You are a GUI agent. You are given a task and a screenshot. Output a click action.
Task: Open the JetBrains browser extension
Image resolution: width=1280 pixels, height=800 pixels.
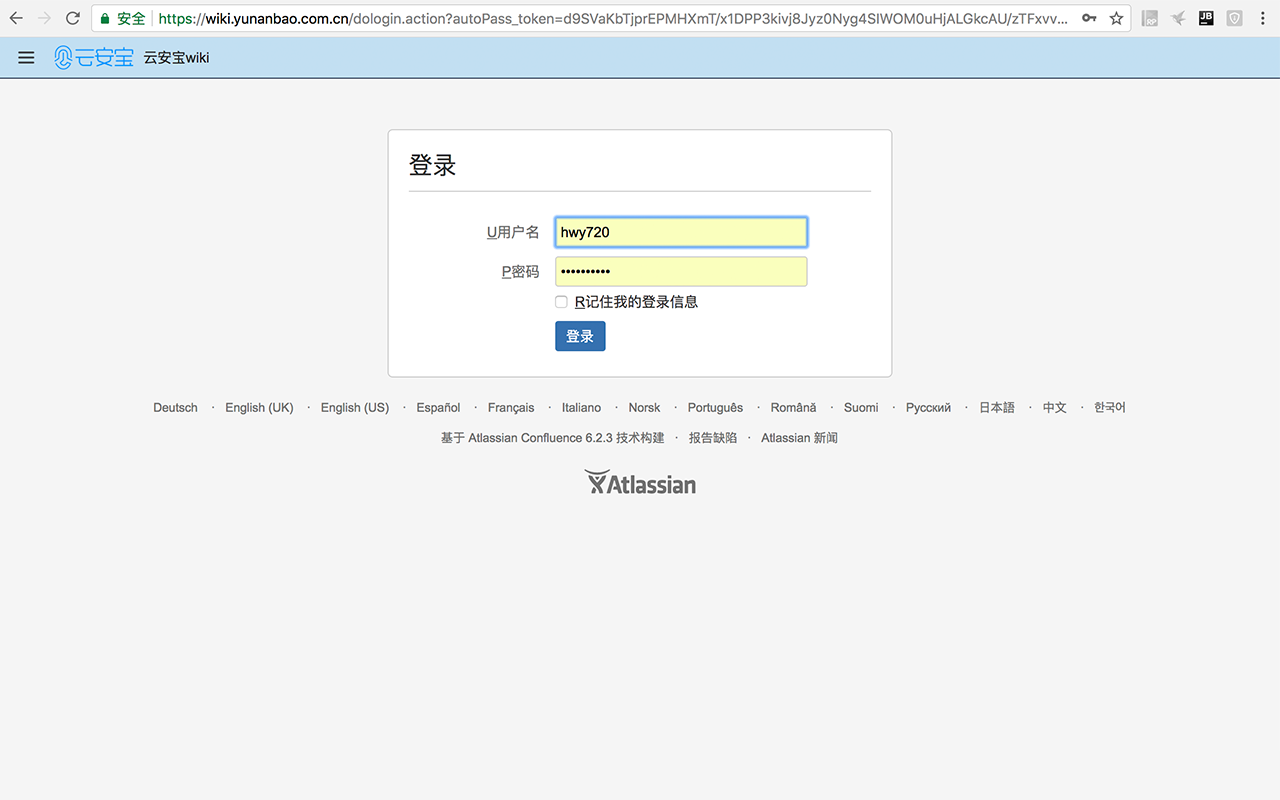tap(1205, 18)
